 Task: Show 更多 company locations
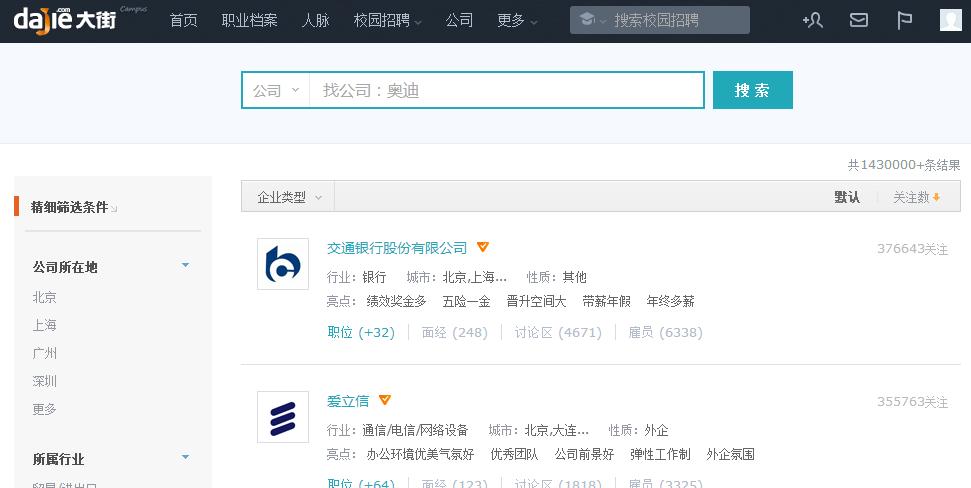tap(45, 409)
